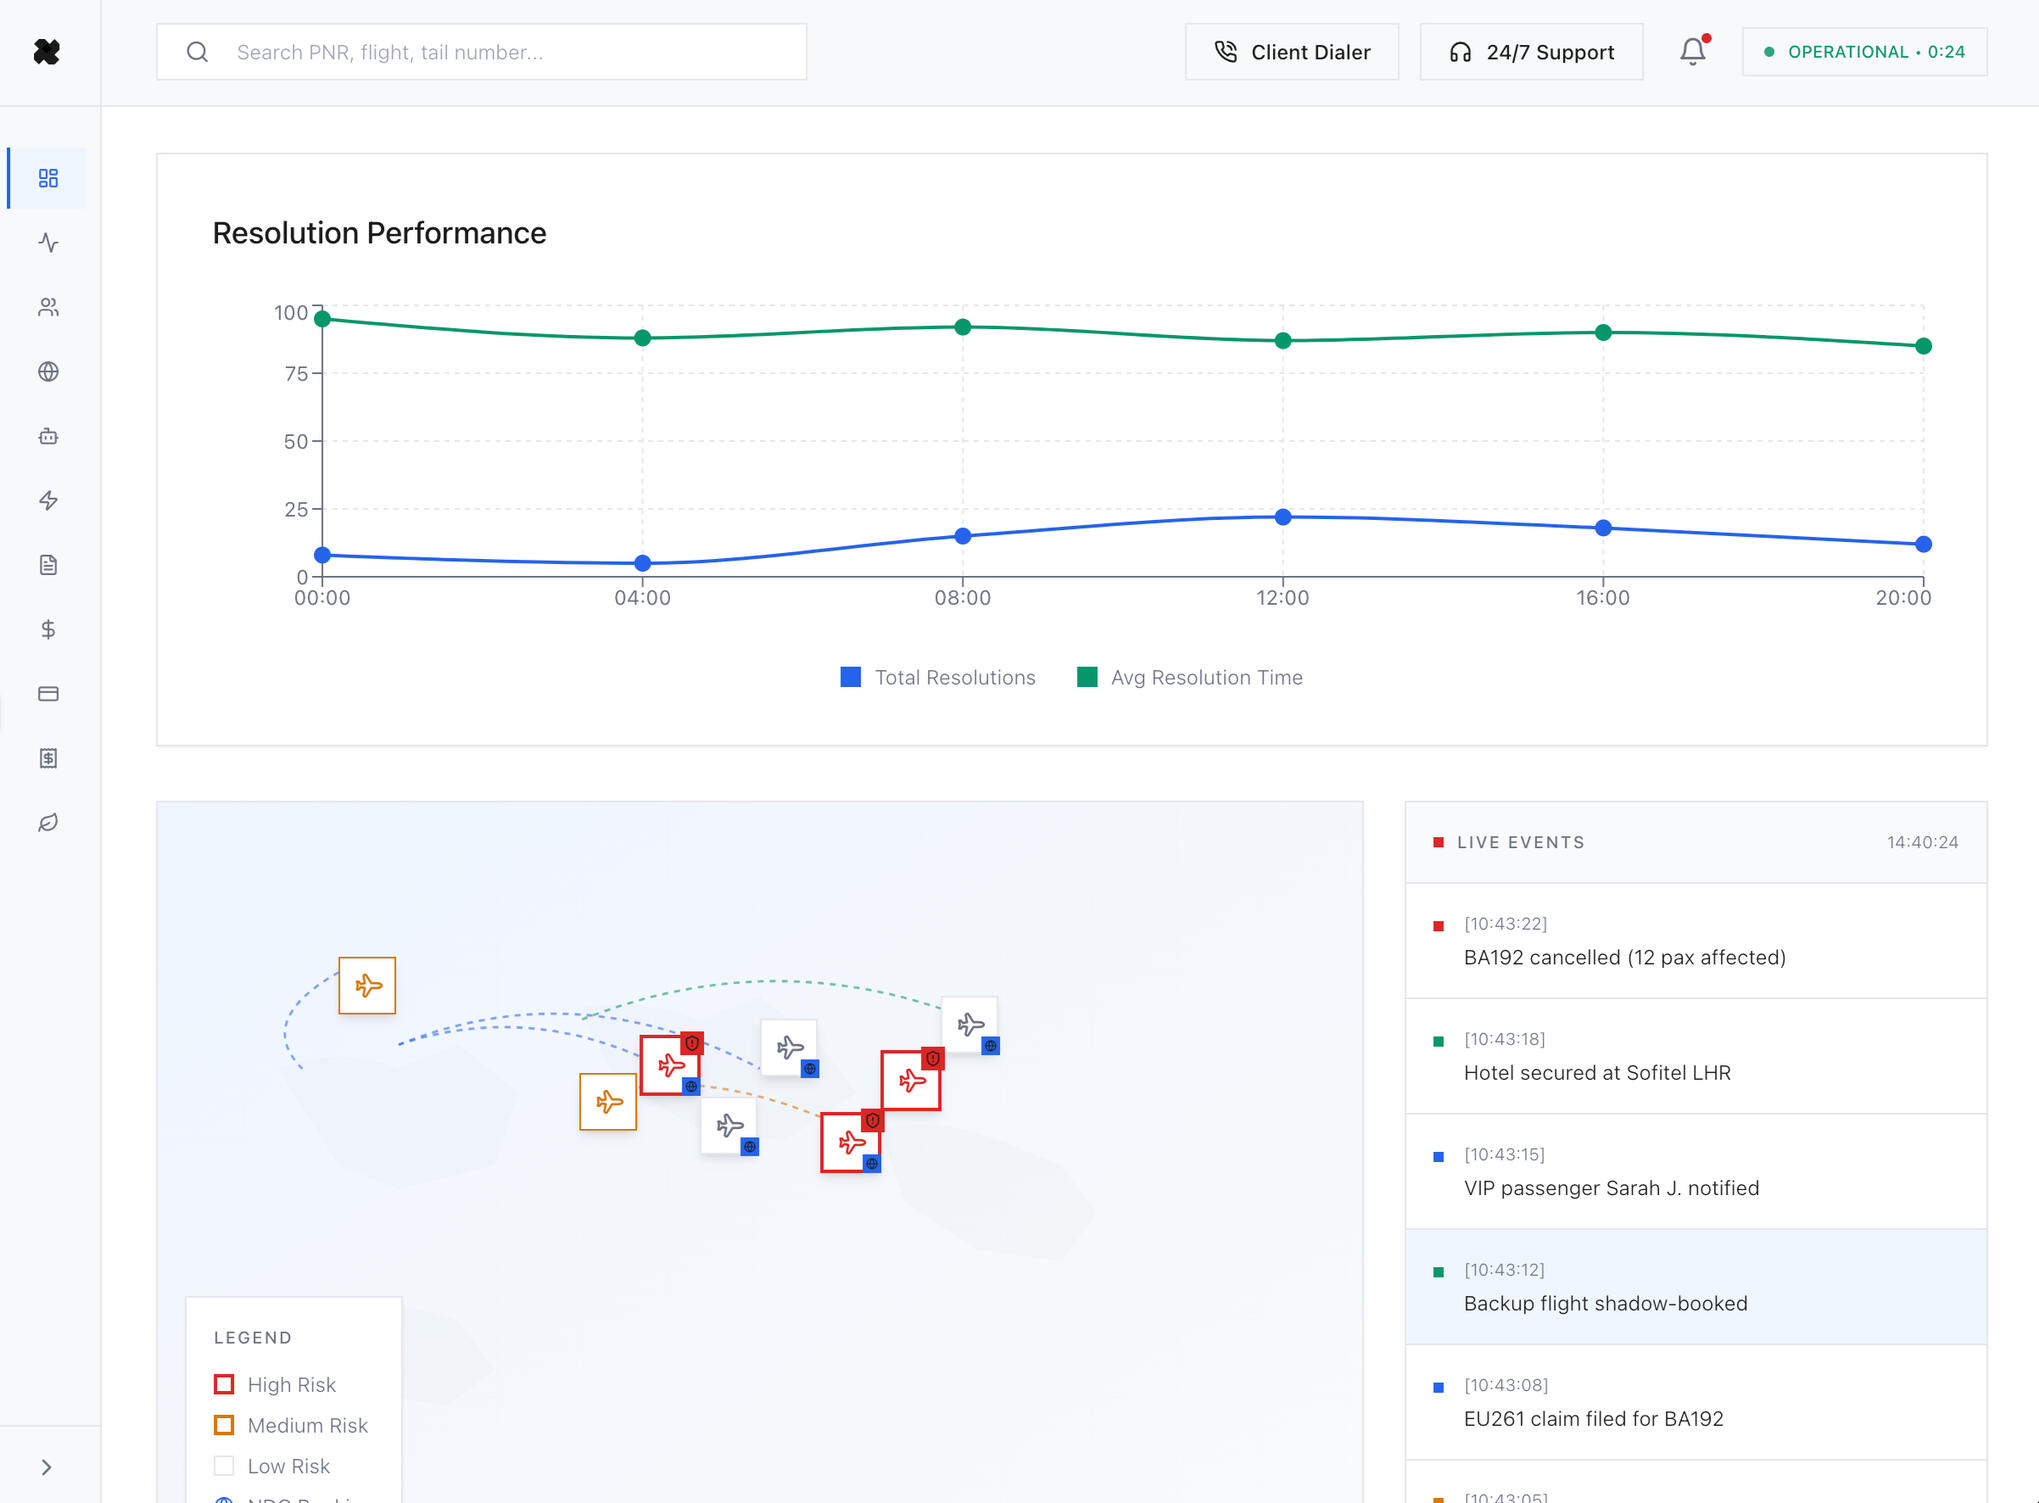Open the dollar sign sidebar icon
The width and height of the screenshot is (2039, 1503).
(x=48, y=629)
